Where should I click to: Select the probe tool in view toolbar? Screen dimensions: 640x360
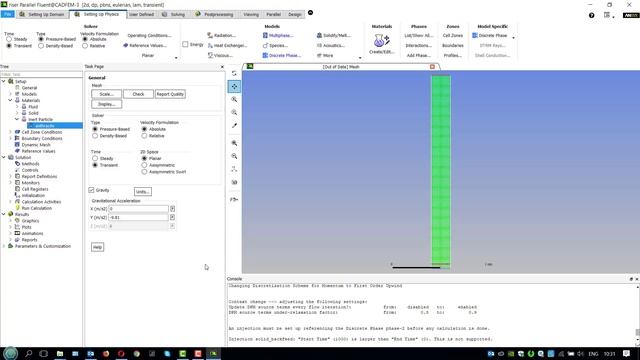234,126
